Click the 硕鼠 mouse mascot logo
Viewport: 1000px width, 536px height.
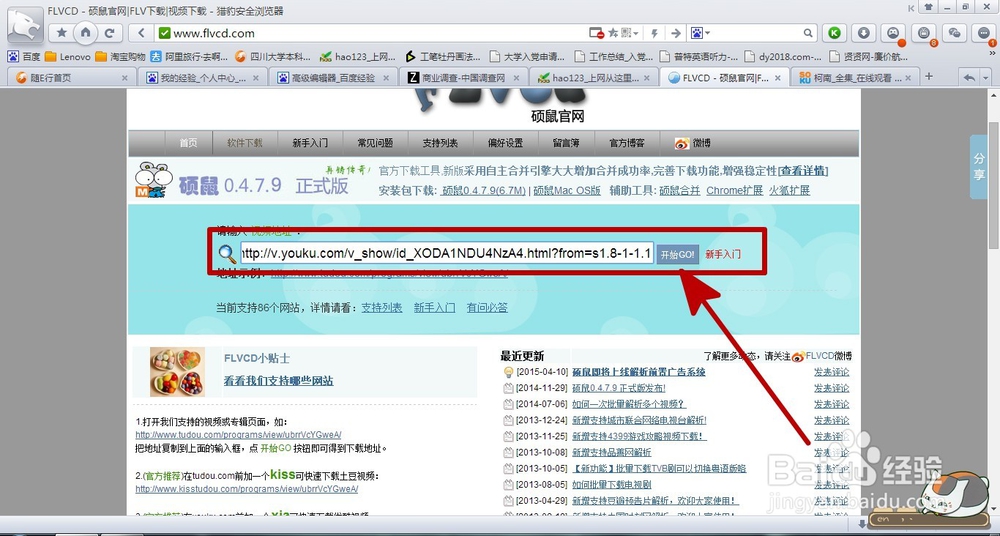click(x=154, y=180)
